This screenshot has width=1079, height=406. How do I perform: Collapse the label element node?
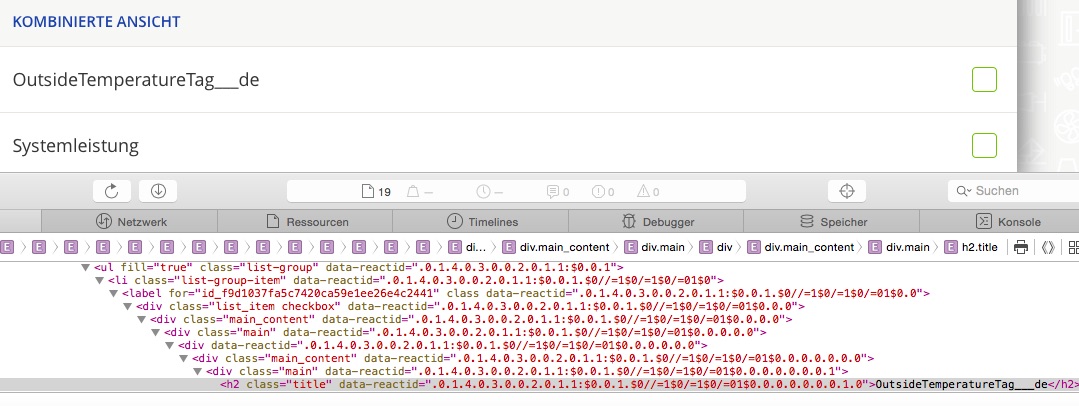click(113, 294)
